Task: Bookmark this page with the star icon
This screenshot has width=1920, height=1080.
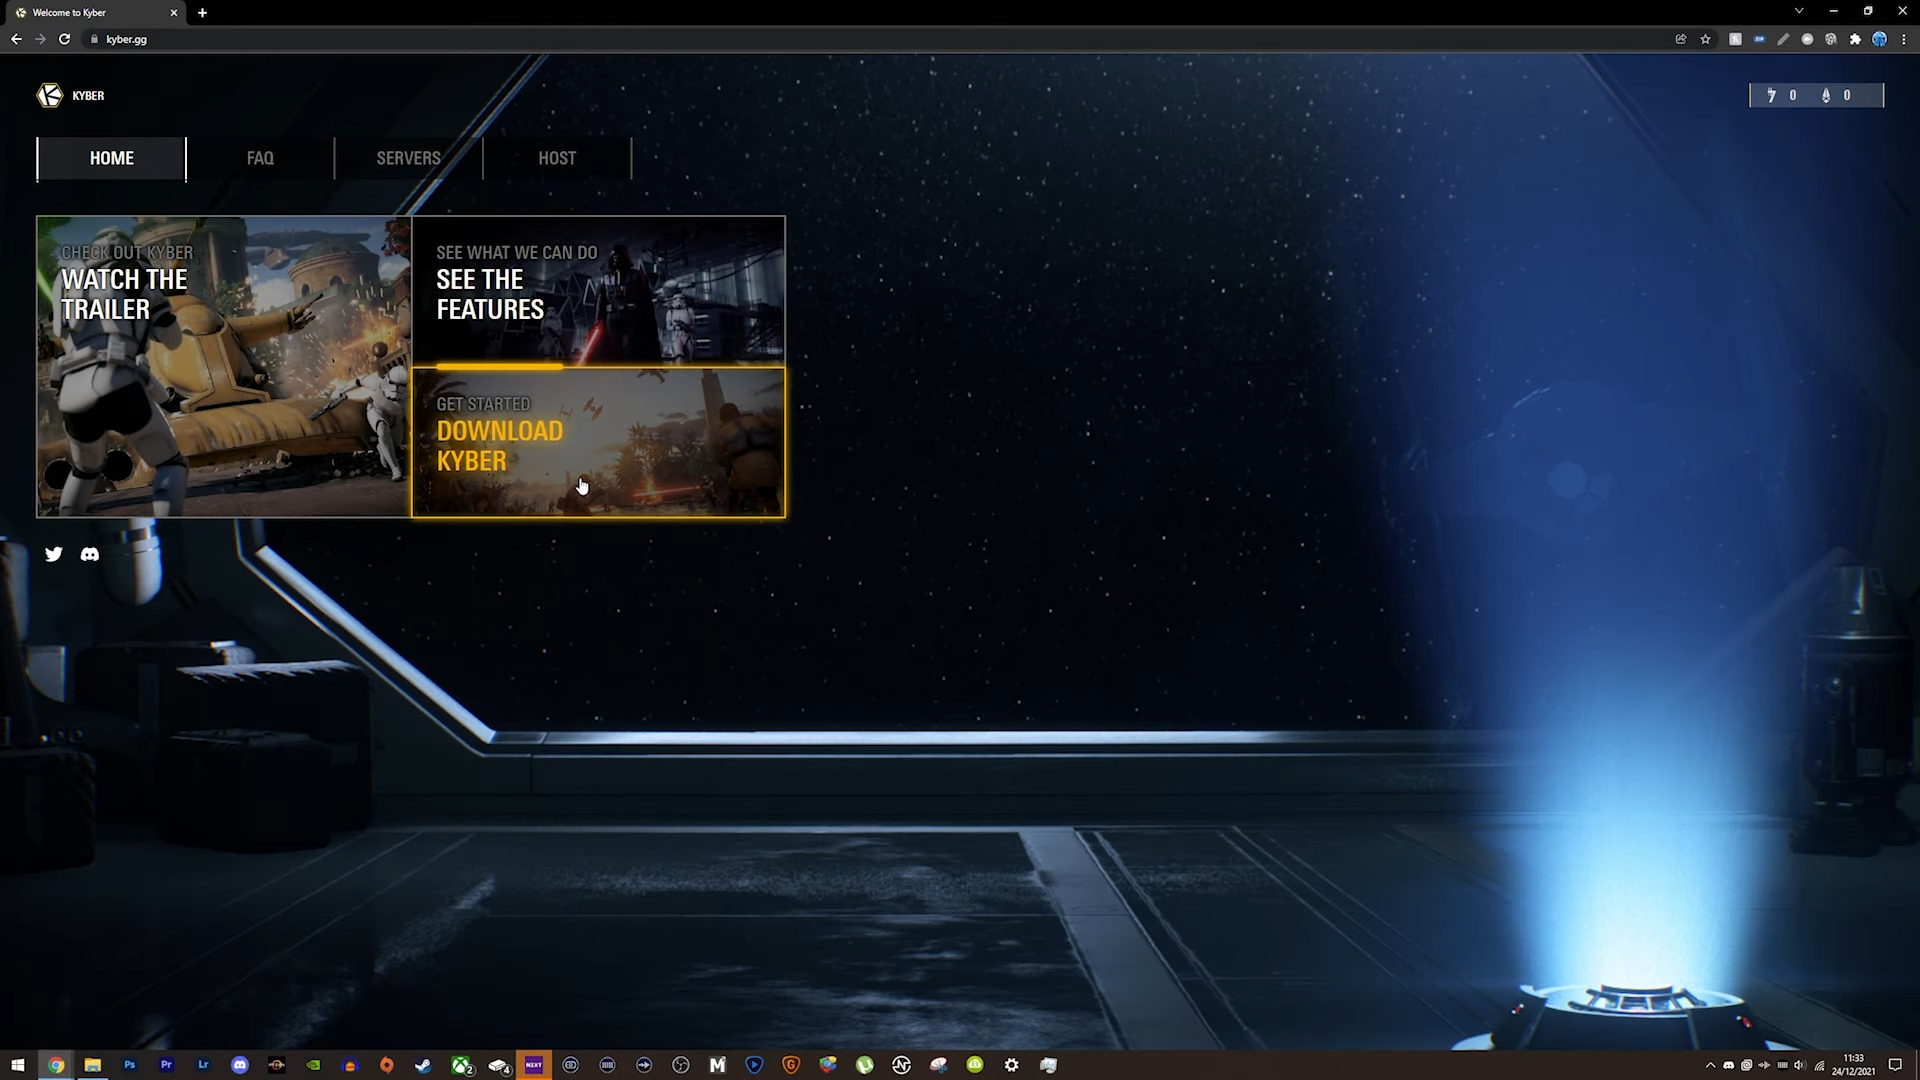Action: [x=1706, y=39]
